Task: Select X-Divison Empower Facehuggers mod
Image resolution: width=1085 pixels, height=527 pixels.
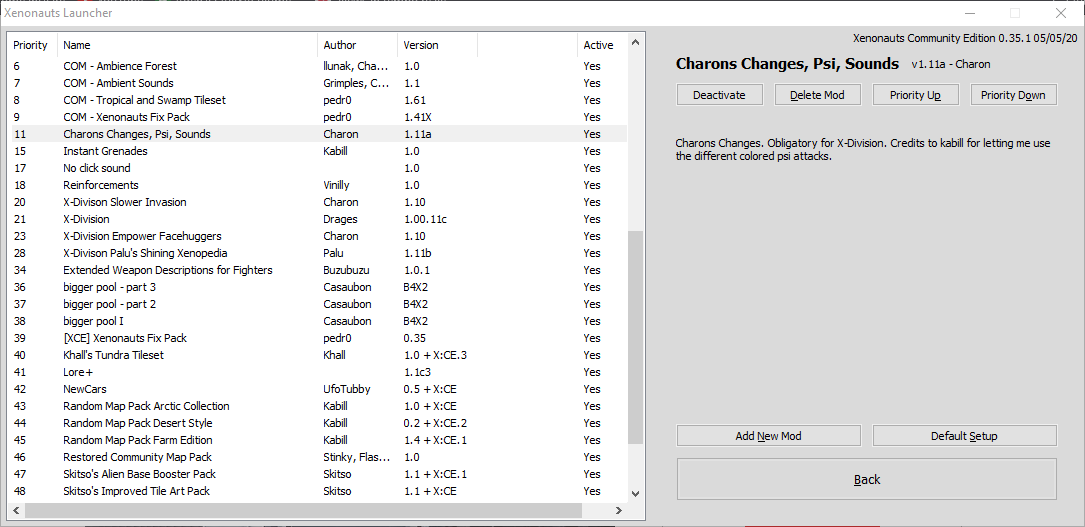Action: pos(318,236)
